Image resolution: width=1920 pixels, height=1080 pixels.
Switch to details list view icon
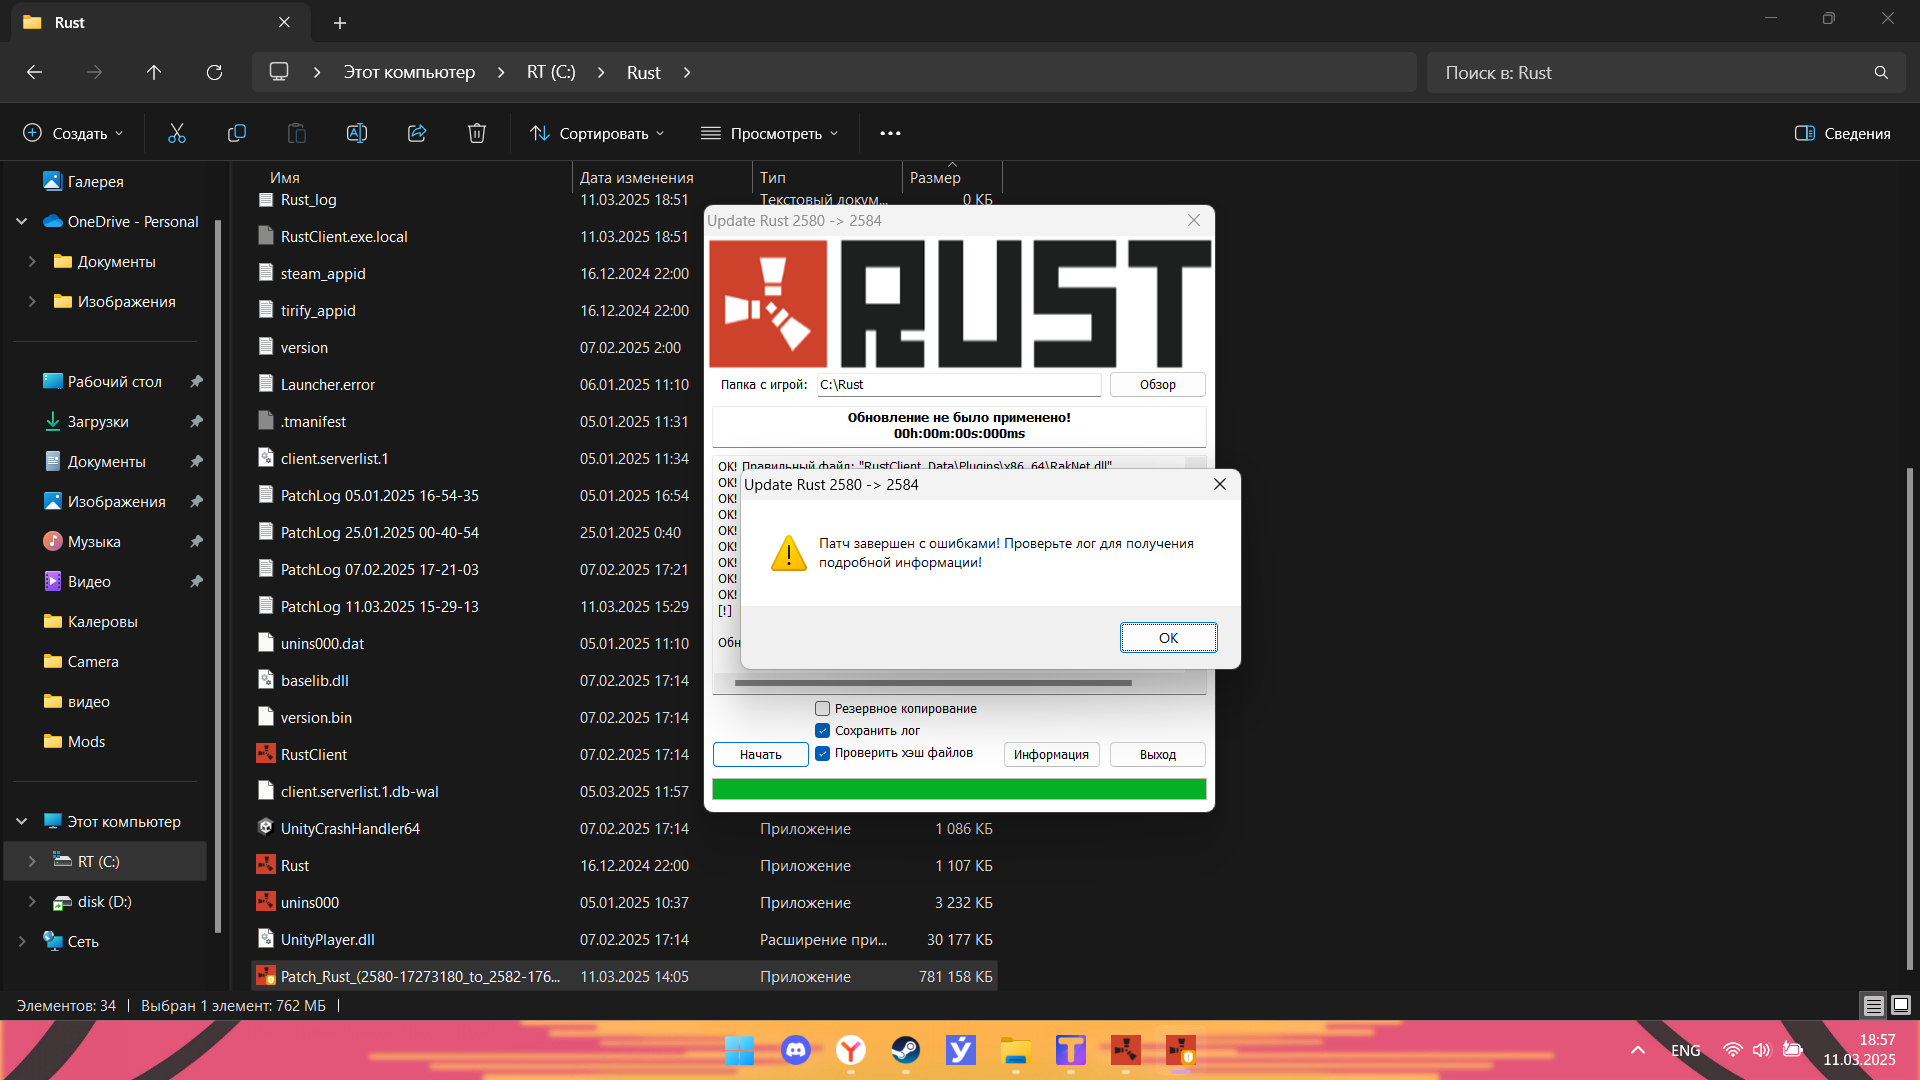pos(1873,1005)
